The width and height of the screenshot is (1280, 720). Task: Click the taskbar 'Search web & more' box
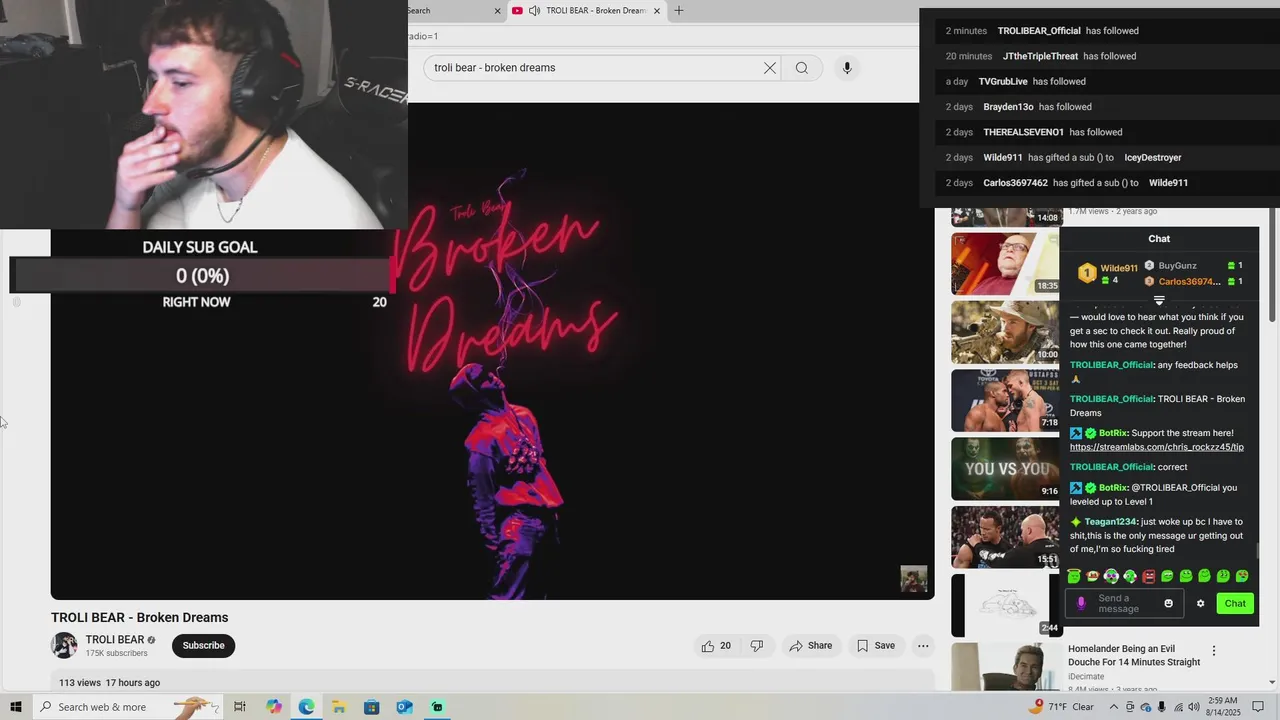pos(128,707)
